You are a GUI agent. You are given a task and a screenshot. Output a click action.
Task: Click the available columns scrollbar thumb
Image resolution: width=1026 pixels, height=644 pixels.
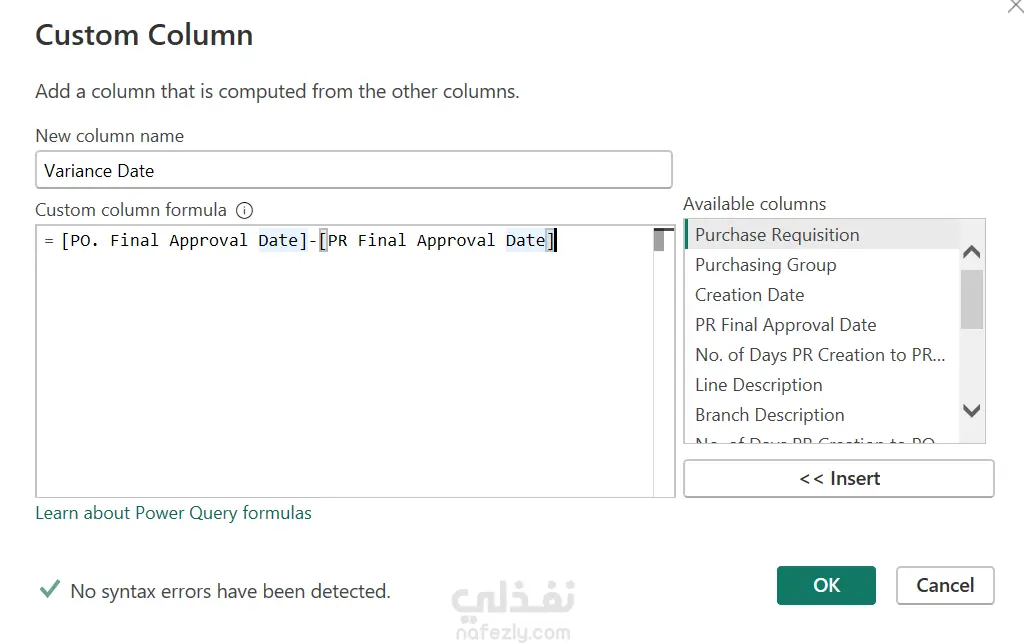pyautogui.click(x=972, y=299)
